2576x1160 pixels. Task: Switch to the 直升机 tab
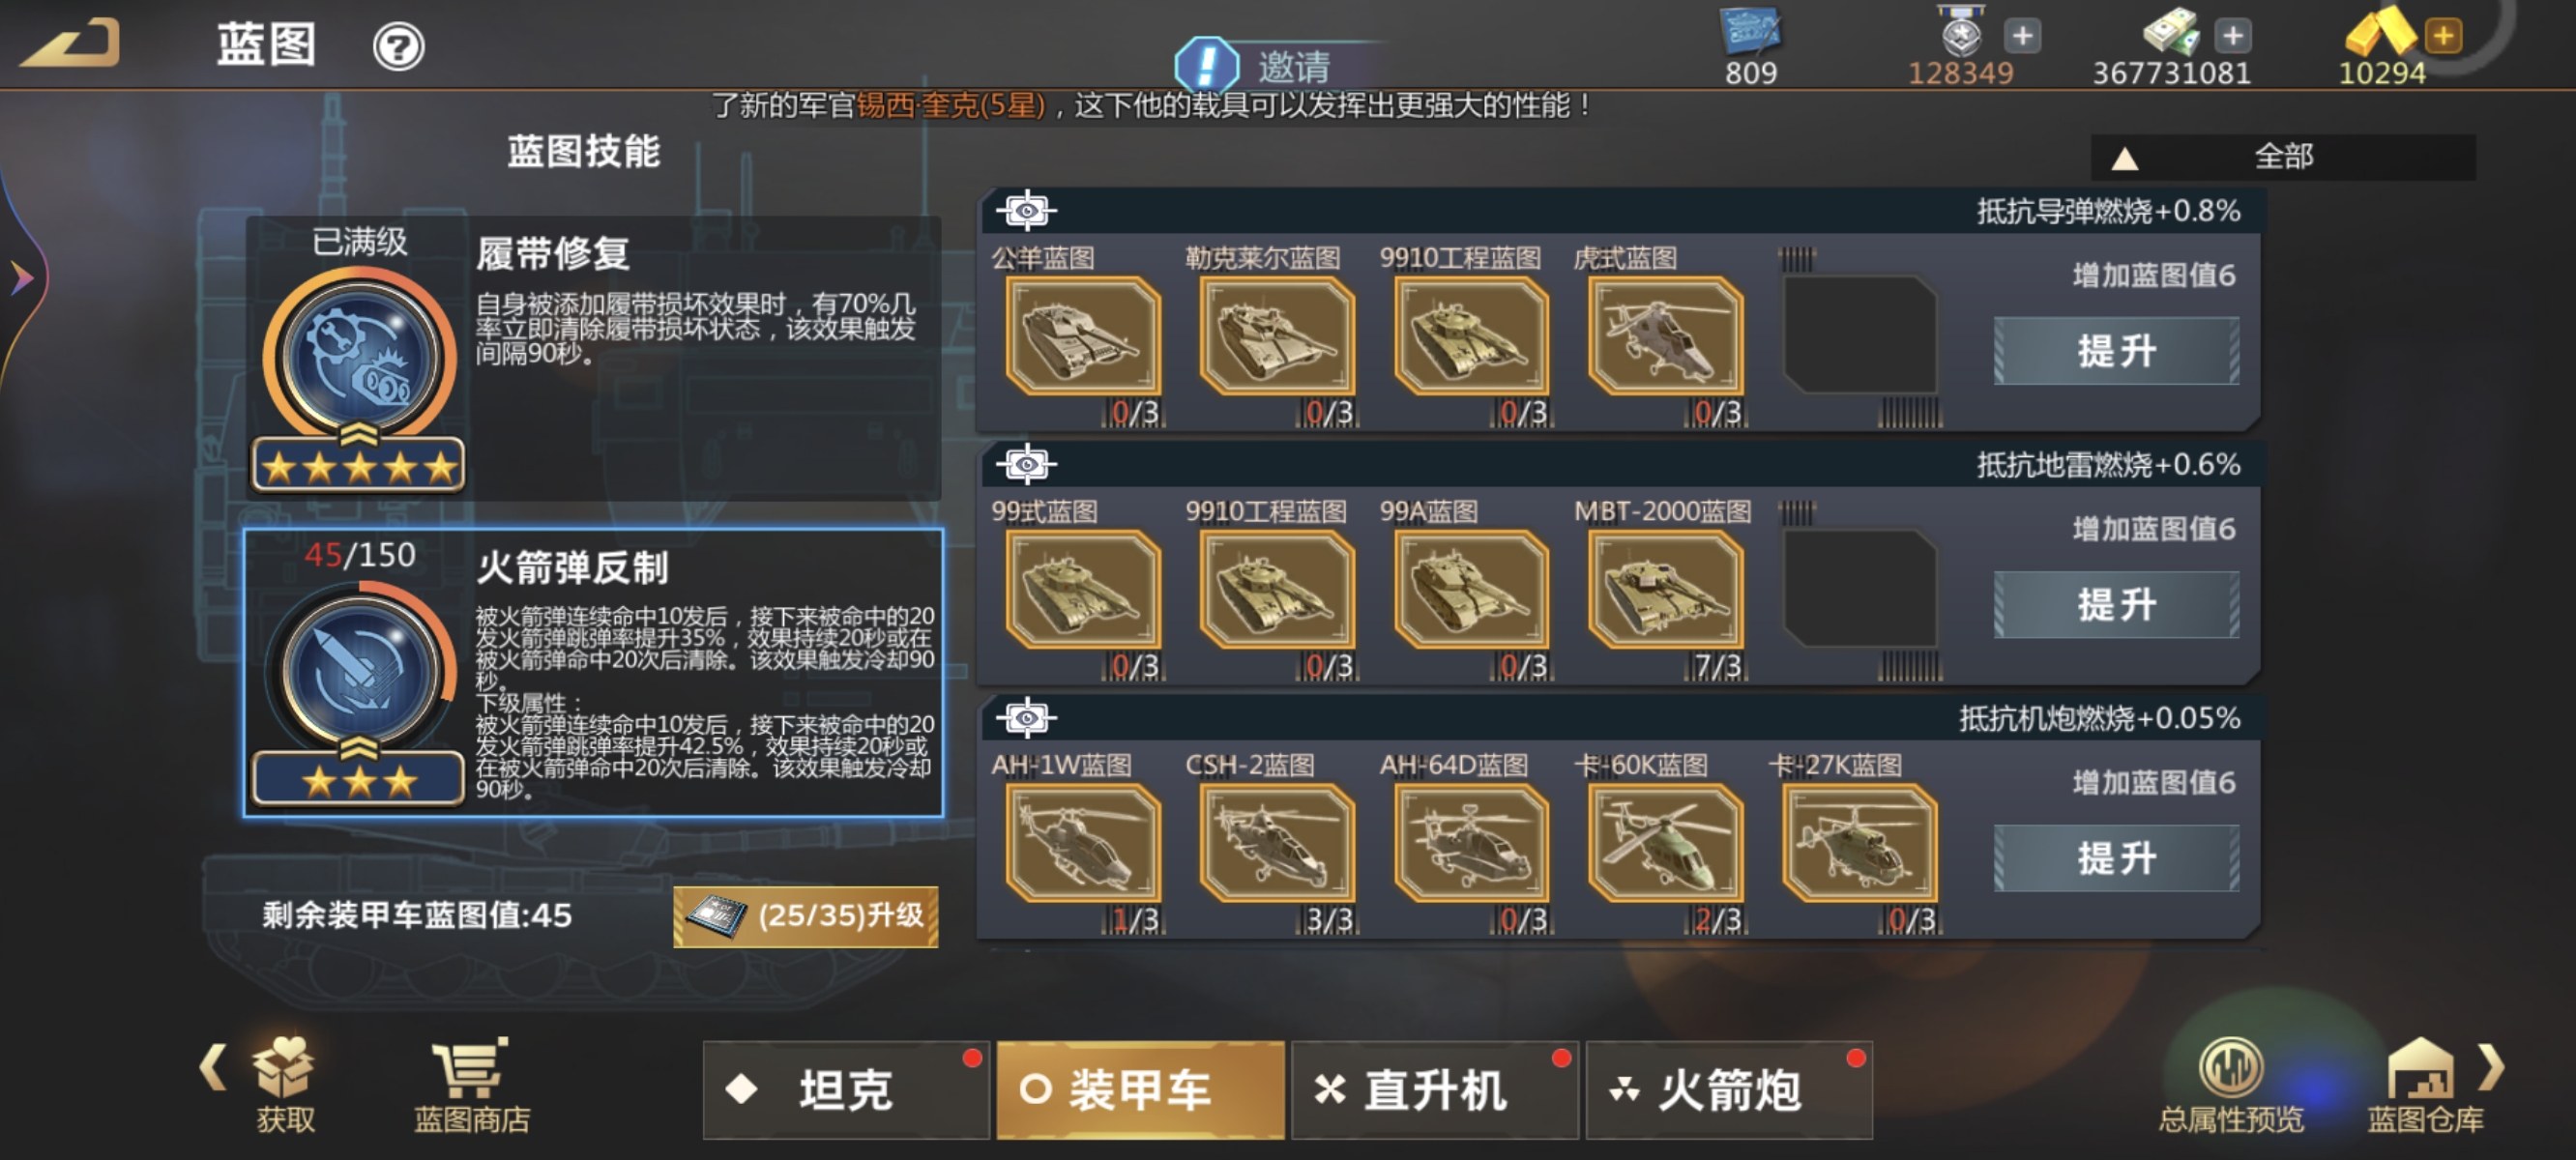[x=1434, y=1089]
